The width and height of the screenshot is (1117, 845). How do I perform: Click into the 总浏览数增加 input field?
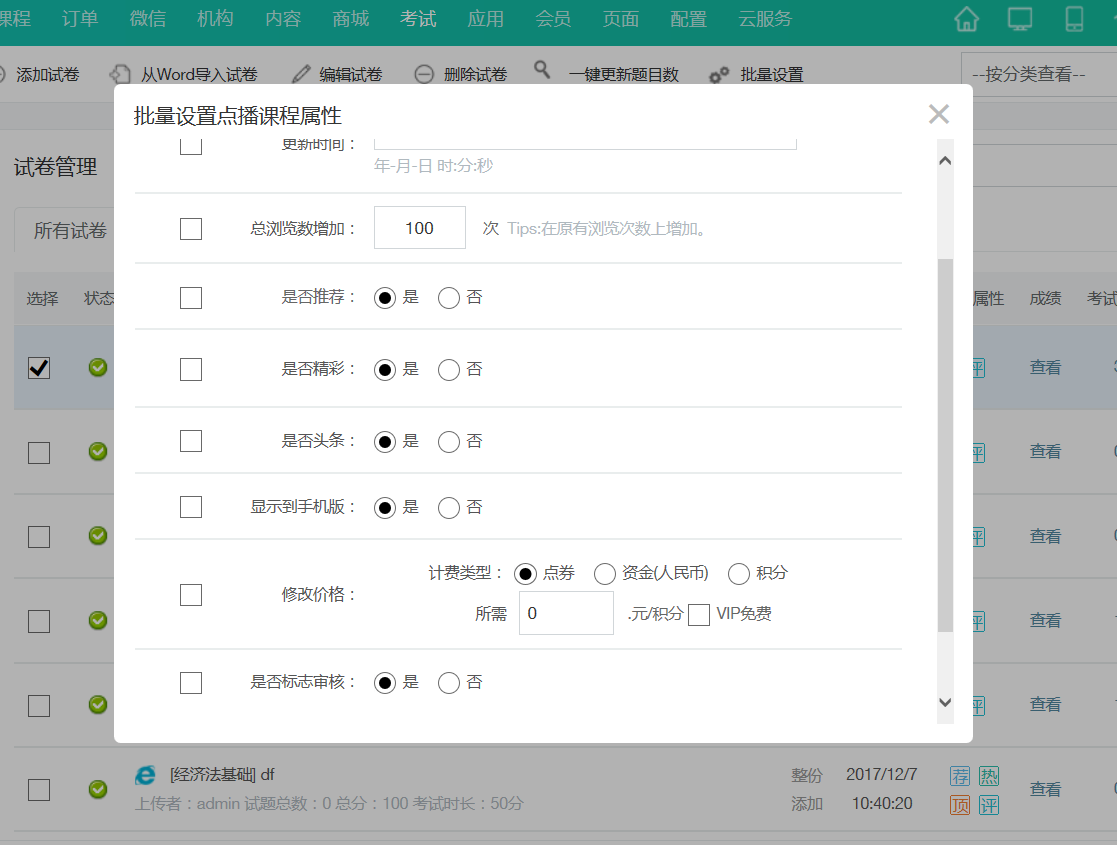(420, 228)
